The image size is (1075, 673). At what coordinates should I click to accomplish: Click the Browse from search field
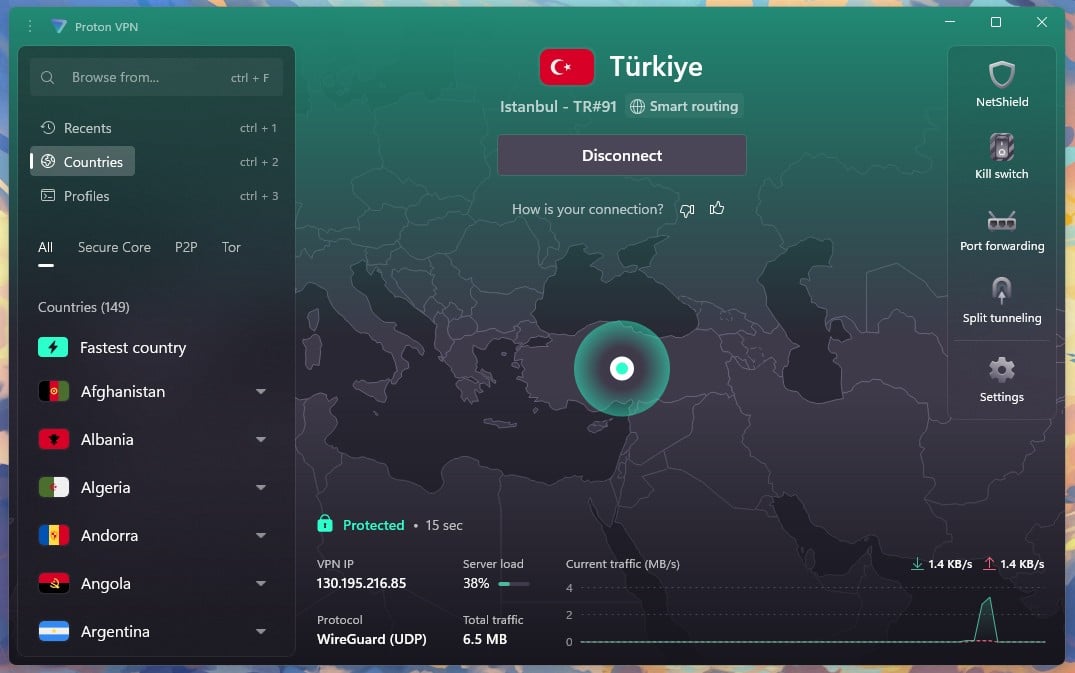point(156,77)
